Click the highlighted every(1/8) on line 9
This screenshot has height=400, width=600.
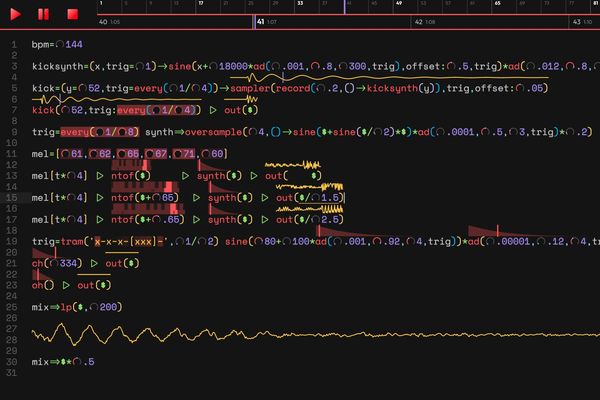click(x=99, y=132)
